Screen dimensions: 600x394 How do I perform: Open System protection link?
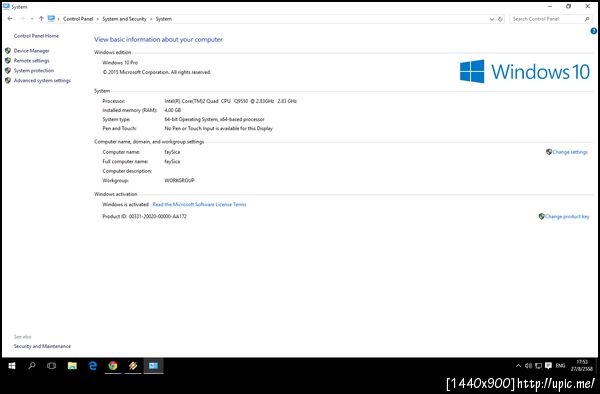coord(34,70)
